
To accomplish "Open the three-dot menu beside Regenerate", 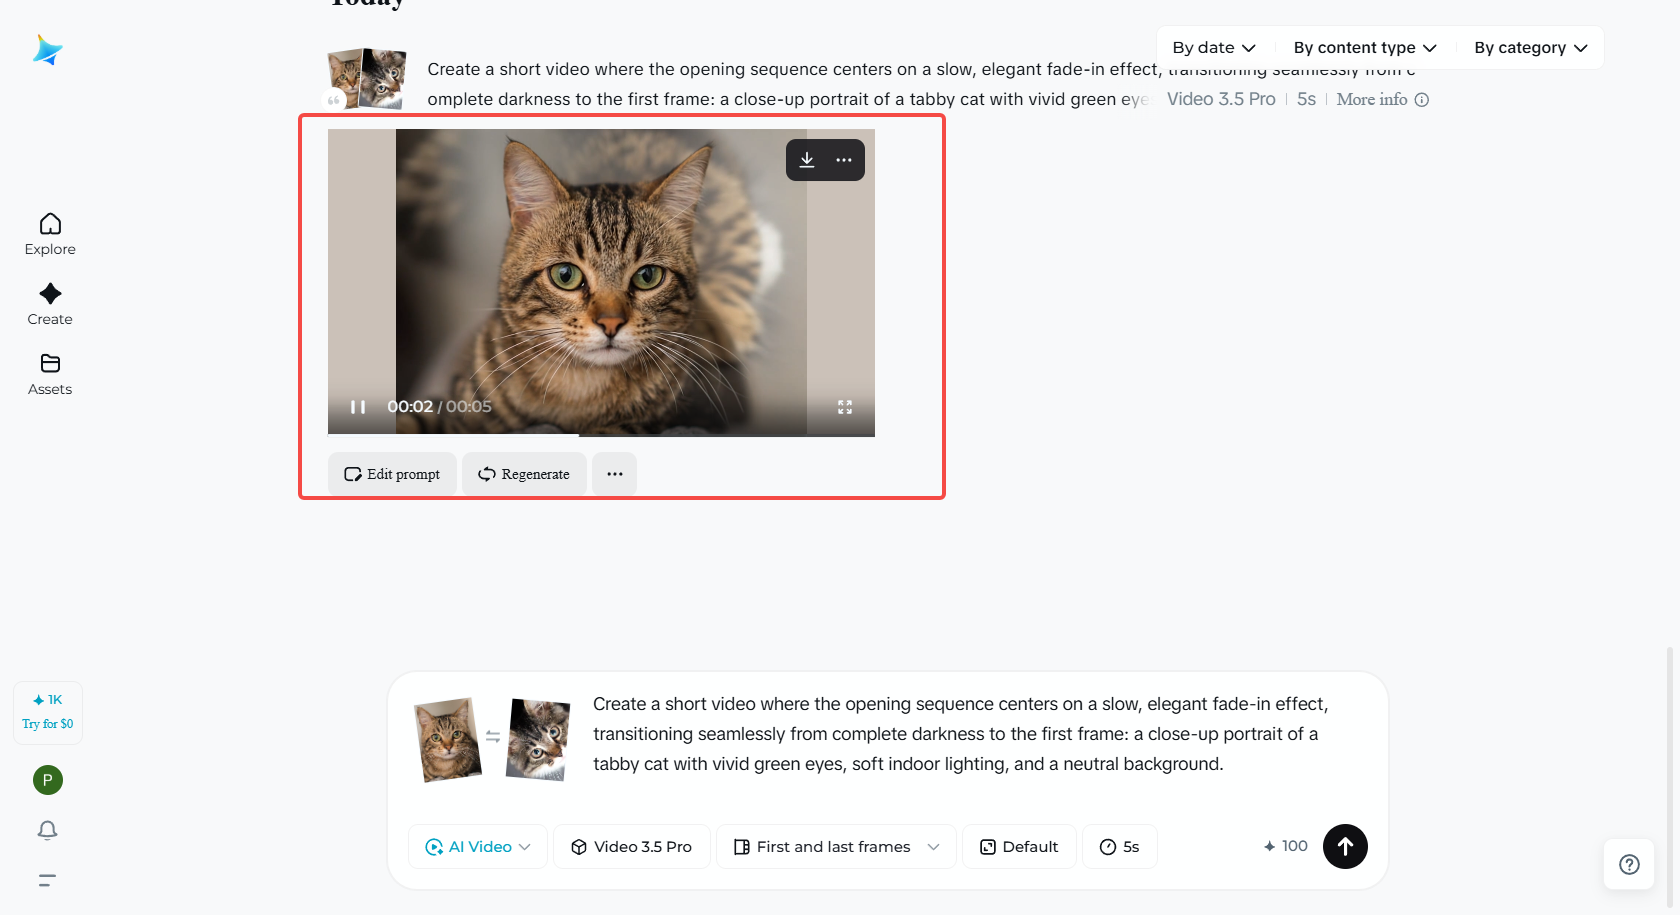I will point(615,474).
